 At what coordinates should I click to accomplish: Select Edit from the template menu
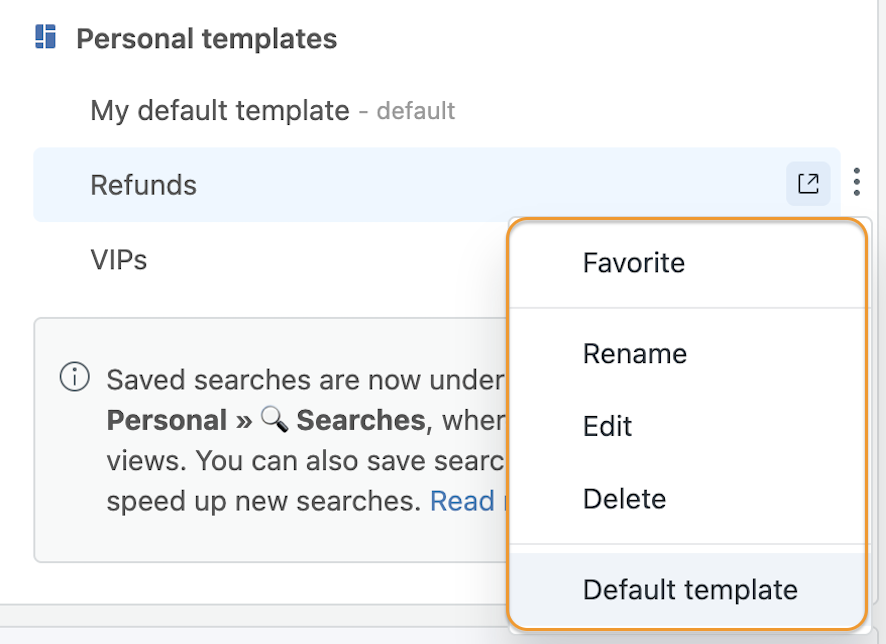point(607,426)
